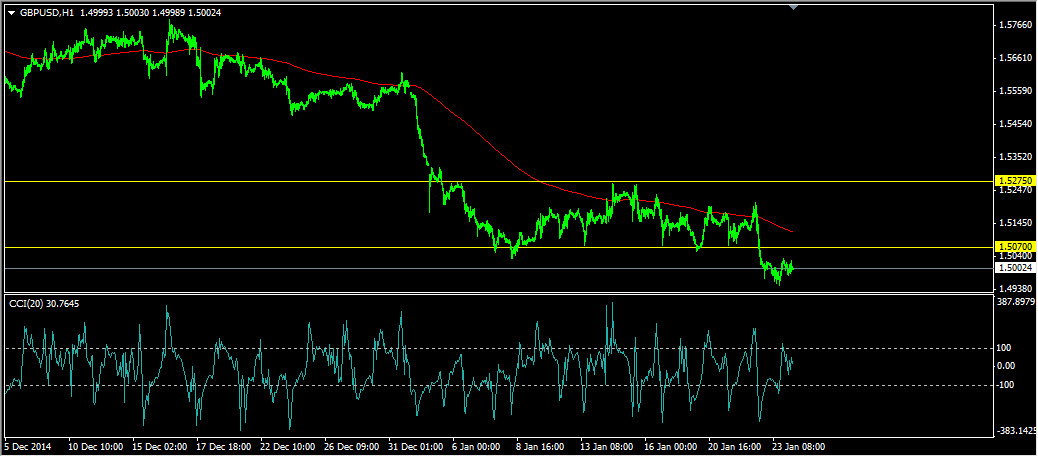Click the 15 Dec 02:00 time label
1038x457 pixels.
pyautogui.click(x=162, y=446)
